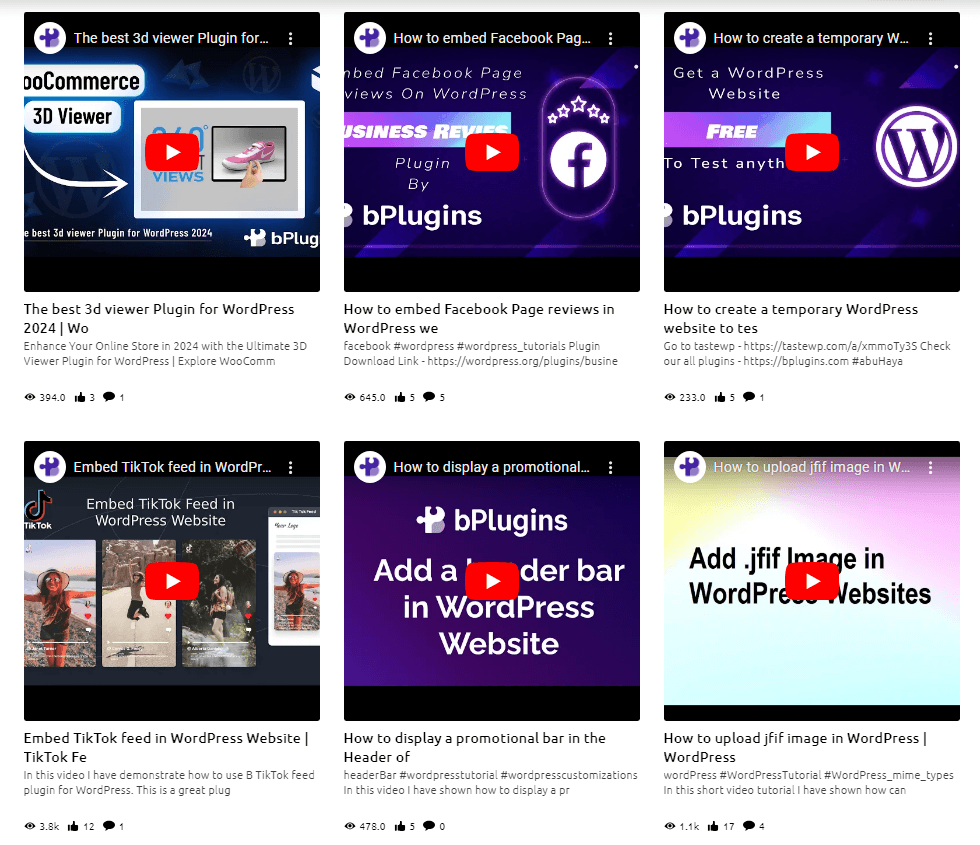Click the comment icon under Facebook reviews video
The height and width of the screenshot is (845, 980).
(429, 397)
